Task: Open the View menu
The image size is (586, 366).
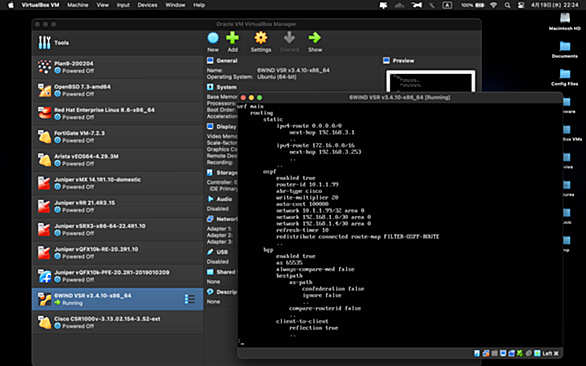Action: [x=102, y=5]
